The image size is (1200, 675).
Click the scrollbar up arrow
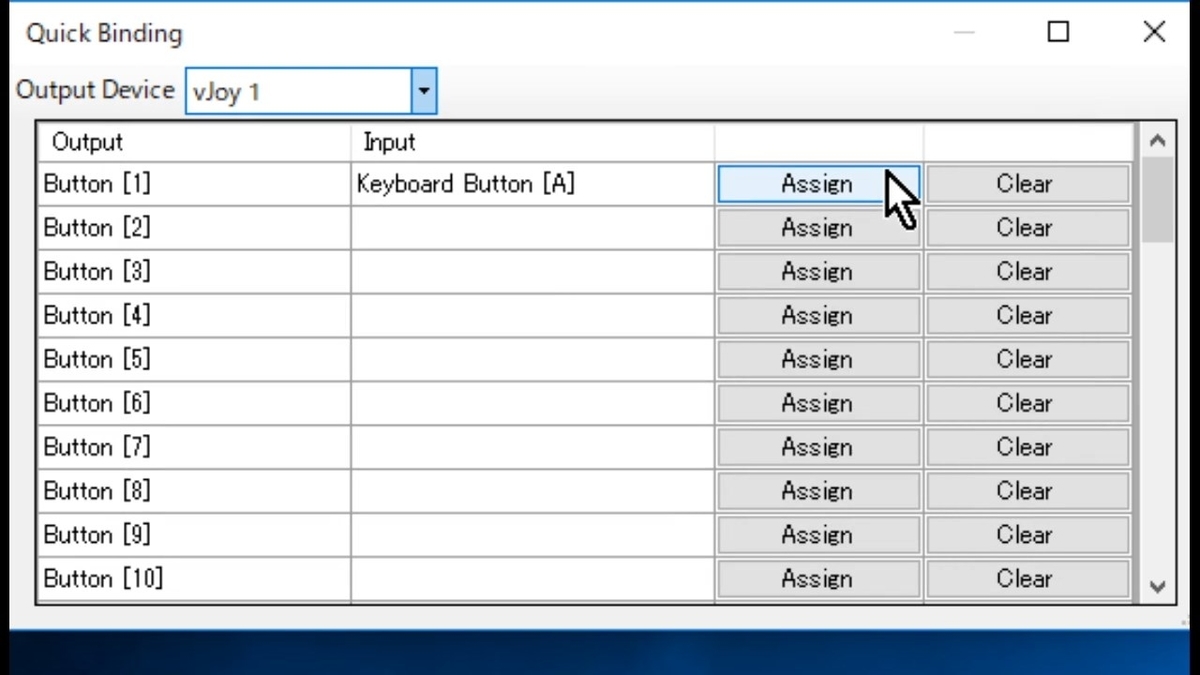click(1158, 141)
